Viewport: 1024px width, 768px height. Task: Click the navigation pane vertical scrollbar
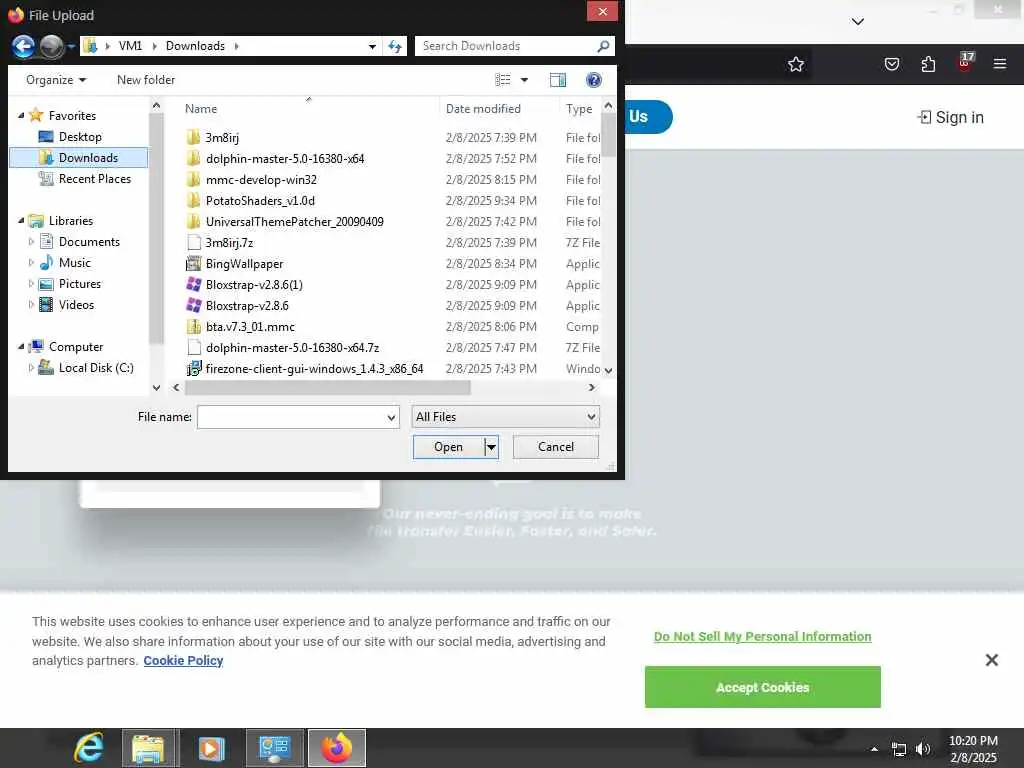tap(156, 229)
